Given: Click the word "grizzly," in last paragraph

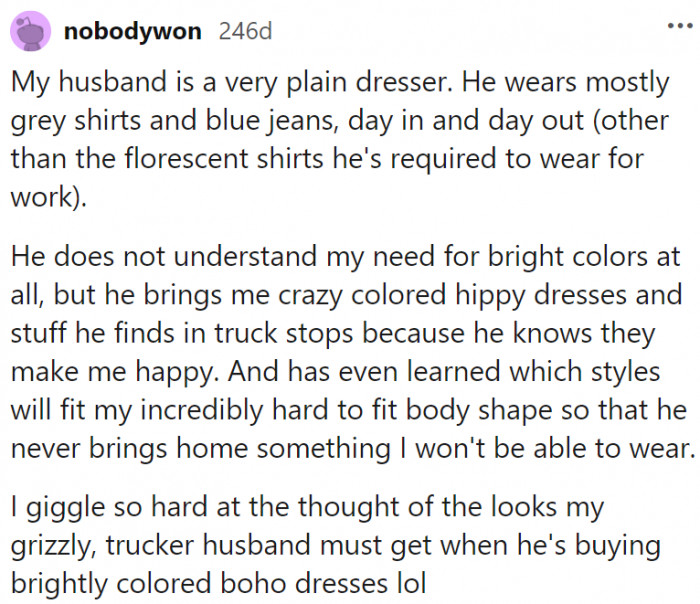Looking at the screenshot, I should point(54,548).
